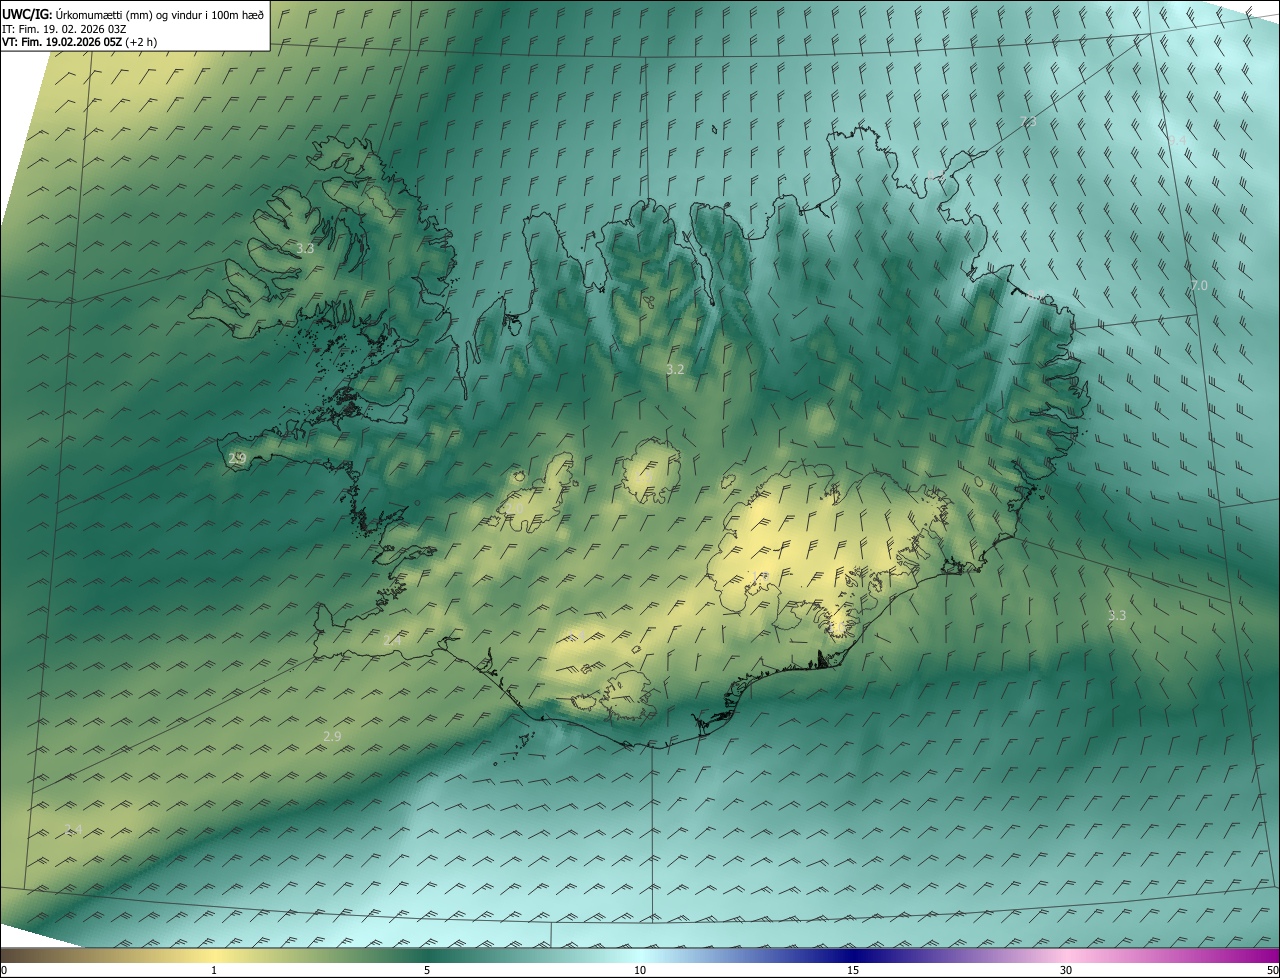Click the 'VT: Fim. 19.02.2026 05Z (+2 h)' line

pyautogui.click(x=79, y=42)
